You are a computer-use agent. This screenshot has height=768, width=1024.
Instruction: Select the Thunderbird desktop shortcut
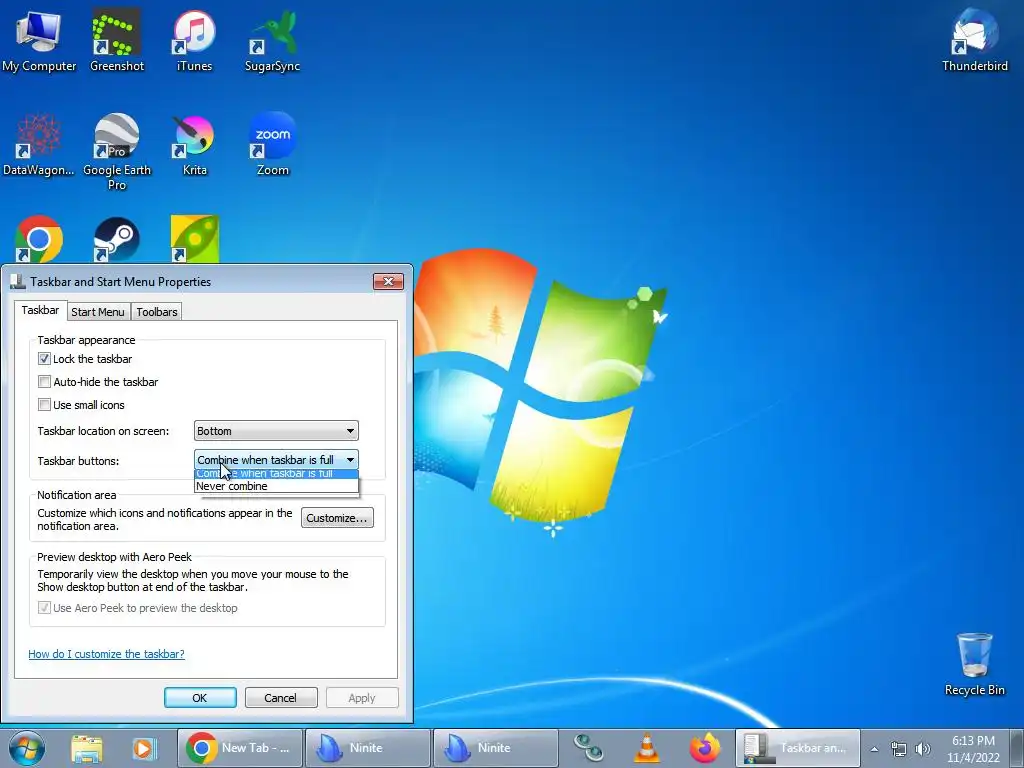tap(974, 40)
